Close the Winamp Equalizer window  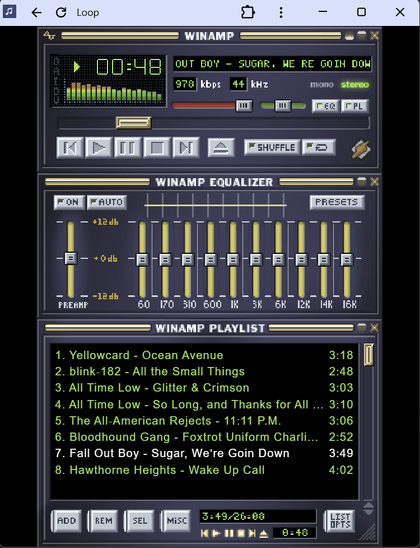tap(374, 181)
